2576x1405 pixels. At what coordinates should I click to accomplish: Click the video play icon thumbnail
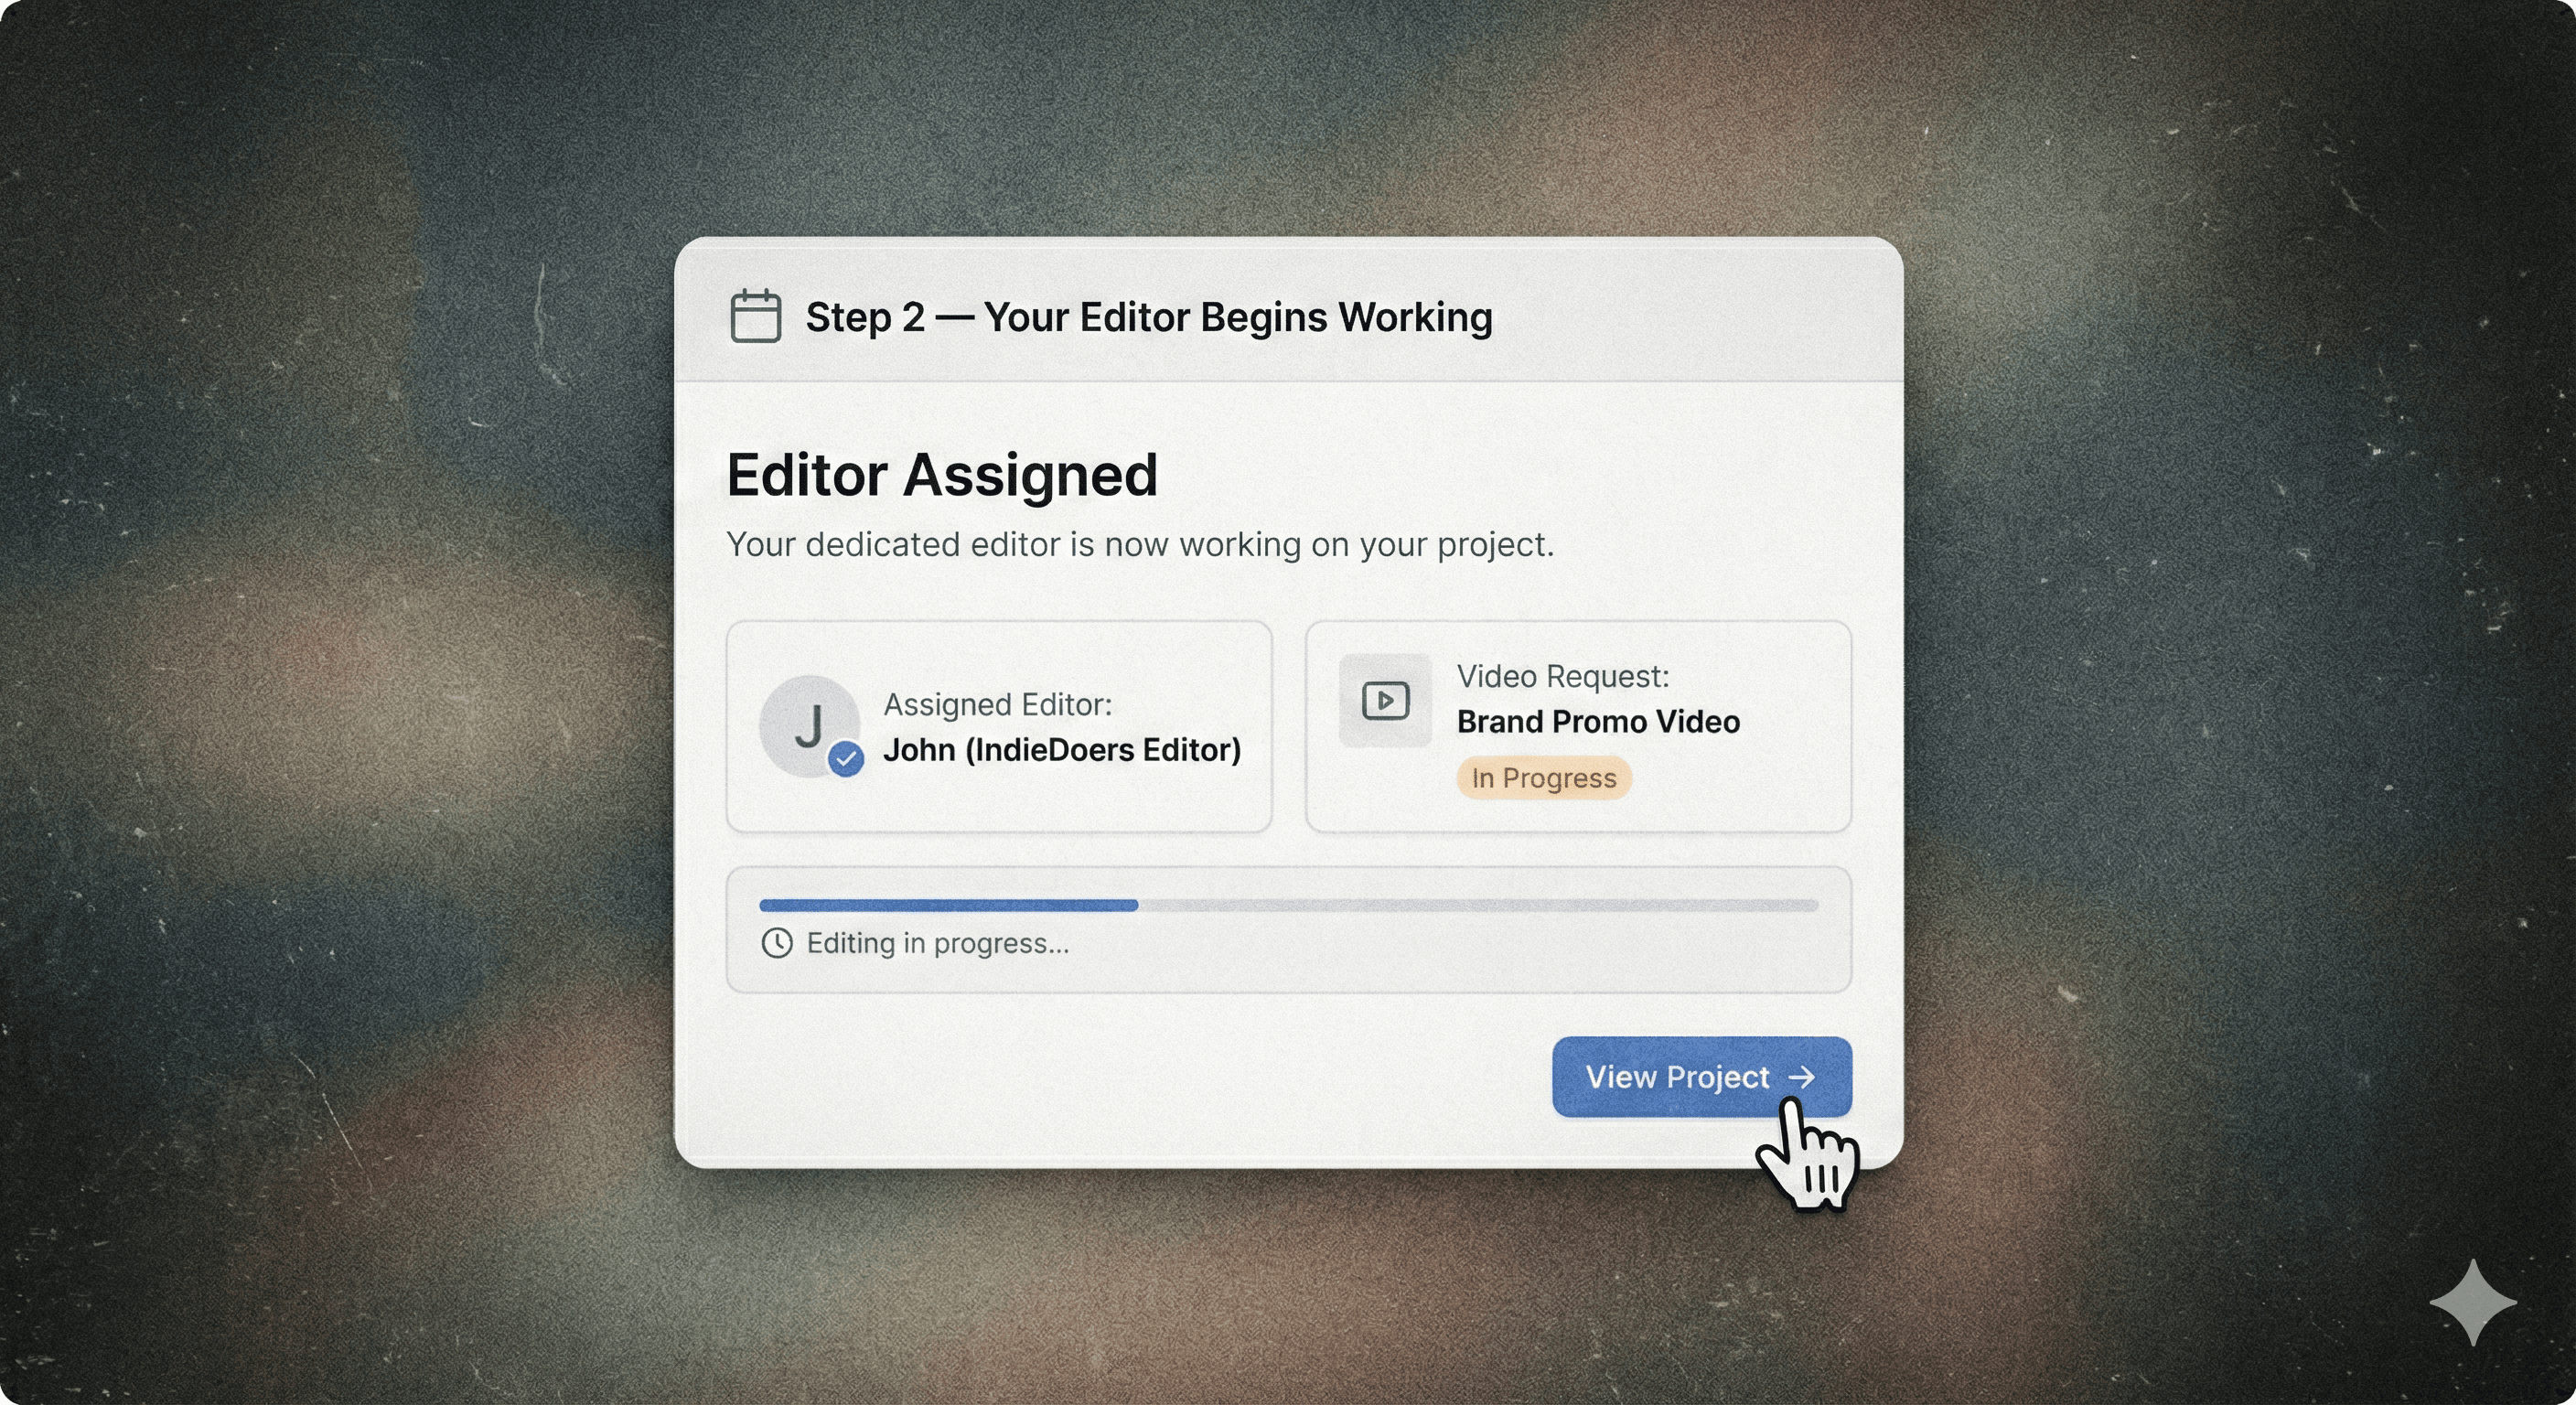[1385, 700]
